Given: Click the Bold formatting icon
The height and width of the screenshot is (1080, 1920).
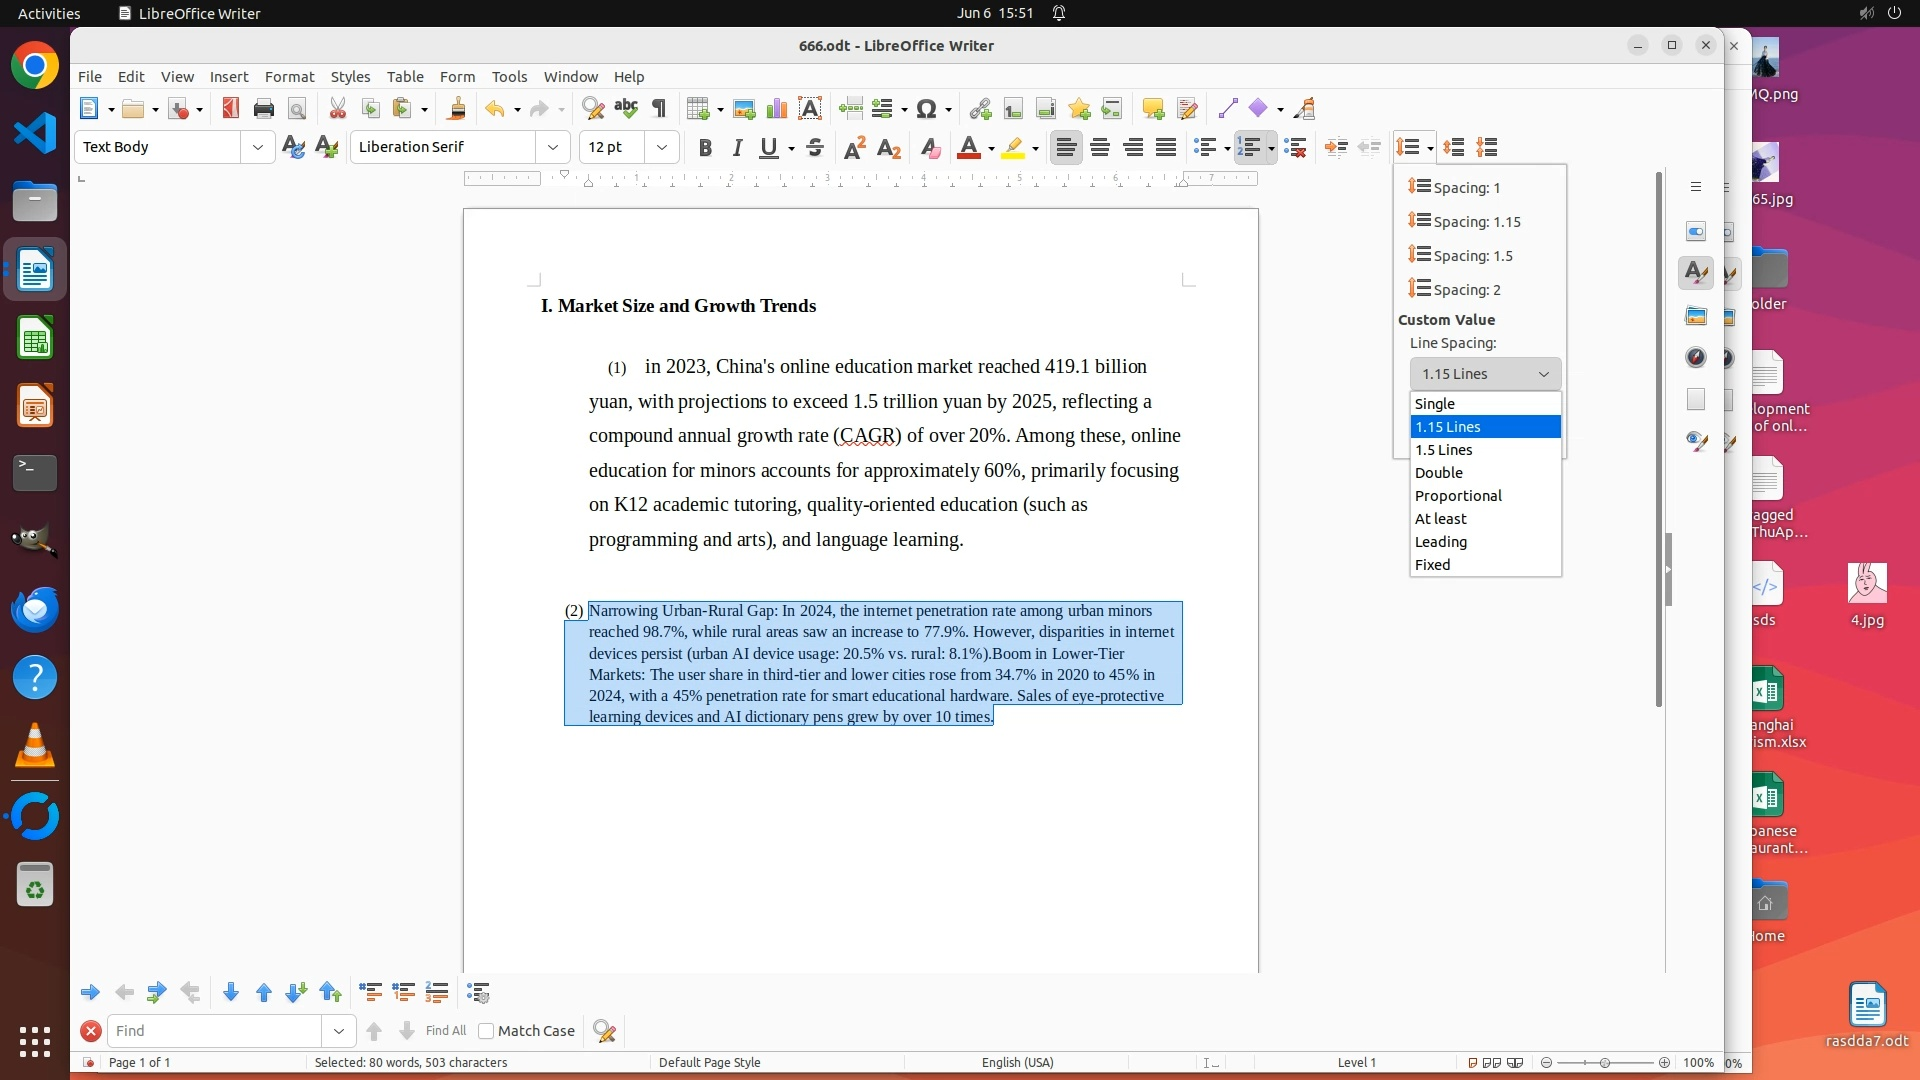Looking at the screenshot, I should [705, 148].
